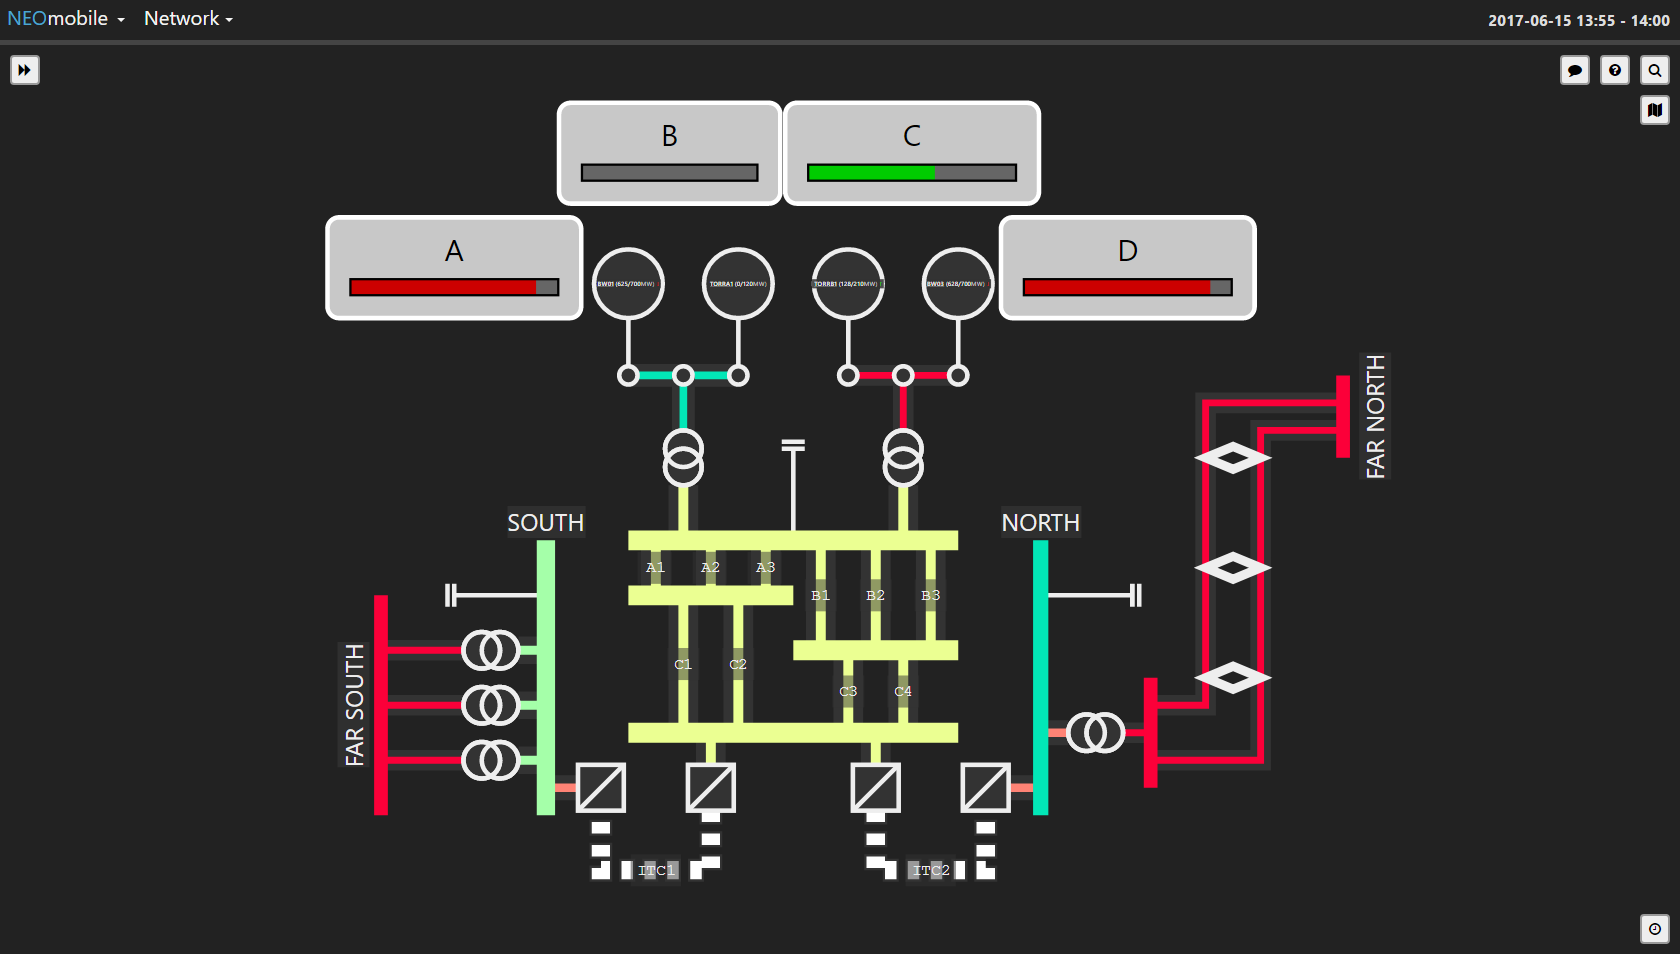The image size is (1680, 954).
Task: Toggle the map overview icon
Action: pyautogui.click(x=1655, y=110)
